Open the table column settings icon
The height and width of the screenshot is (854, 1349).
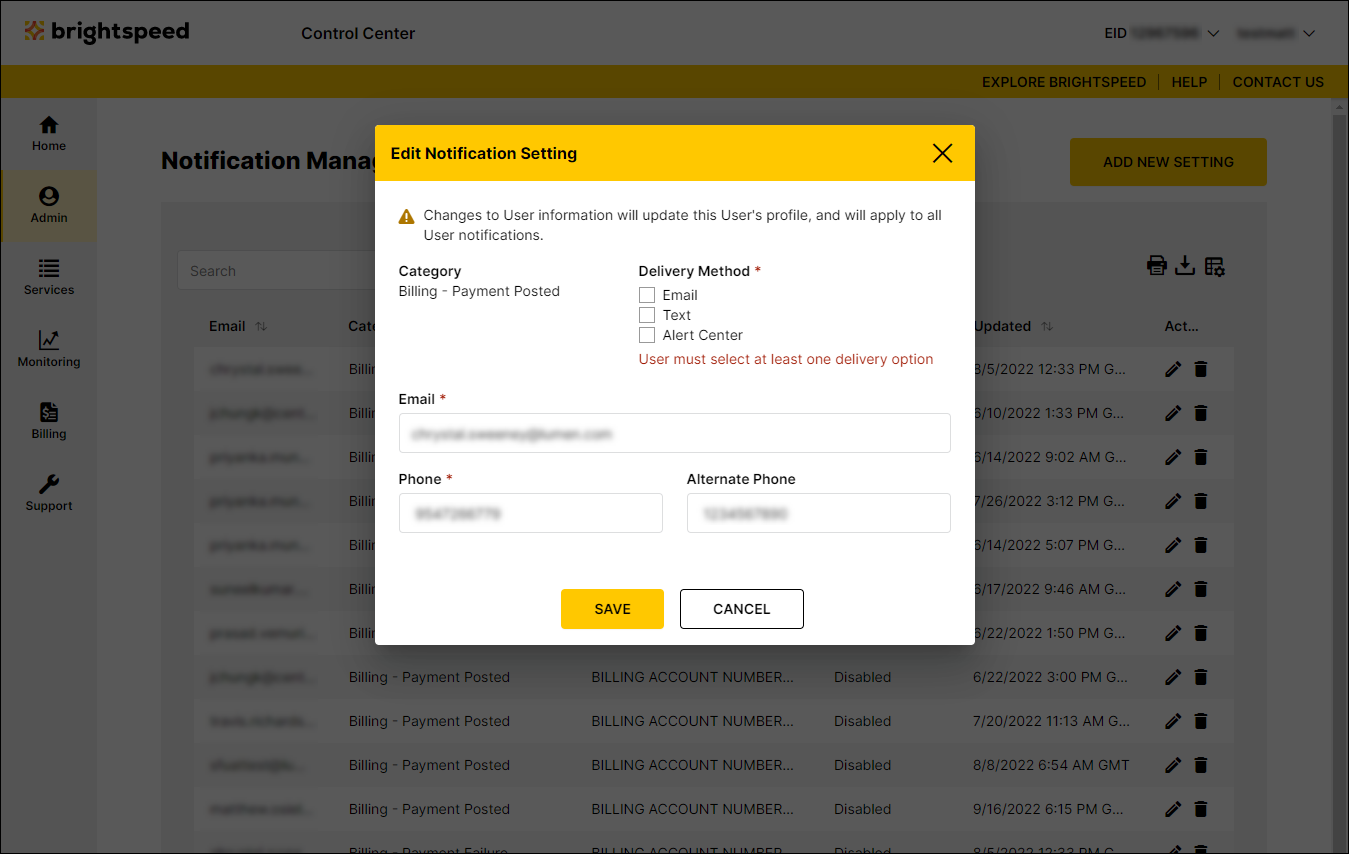point(1215,266)
